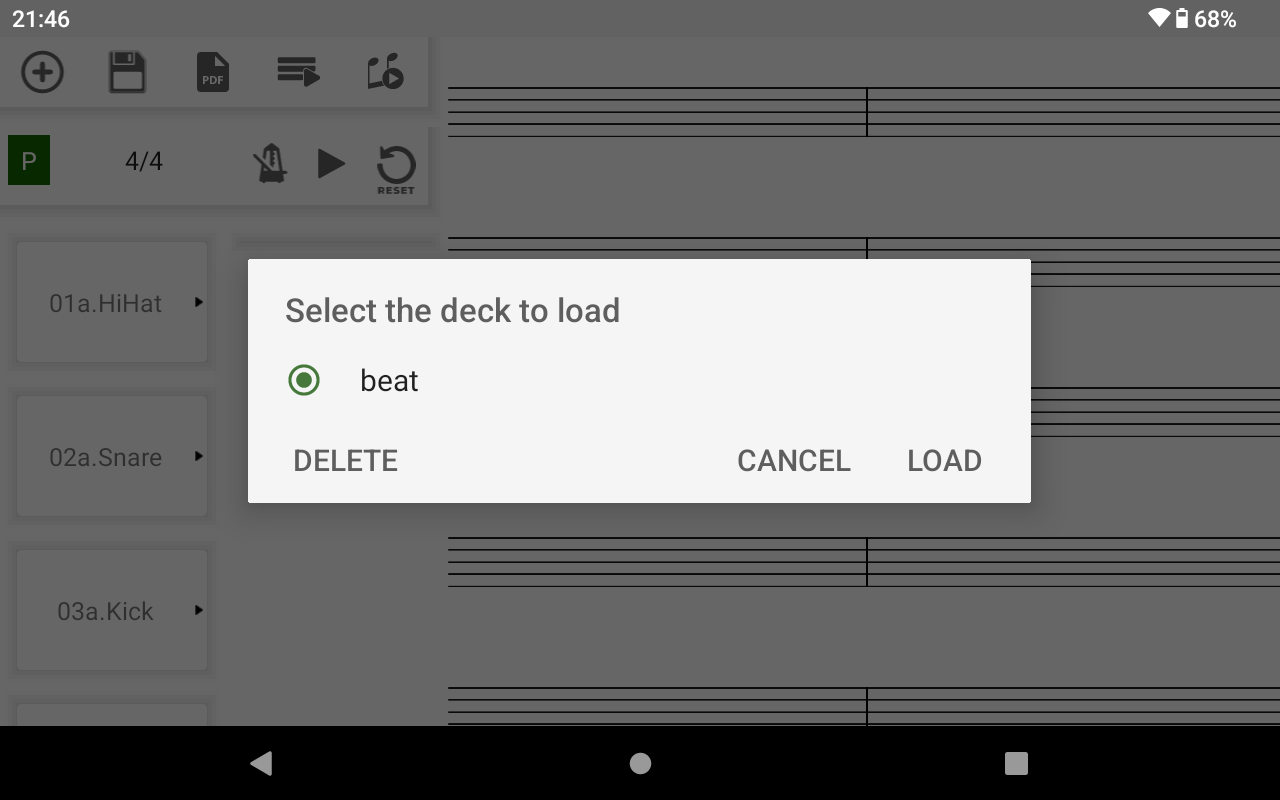
Task: Tap the Android back navigation button
Action: tap(261, 763)
